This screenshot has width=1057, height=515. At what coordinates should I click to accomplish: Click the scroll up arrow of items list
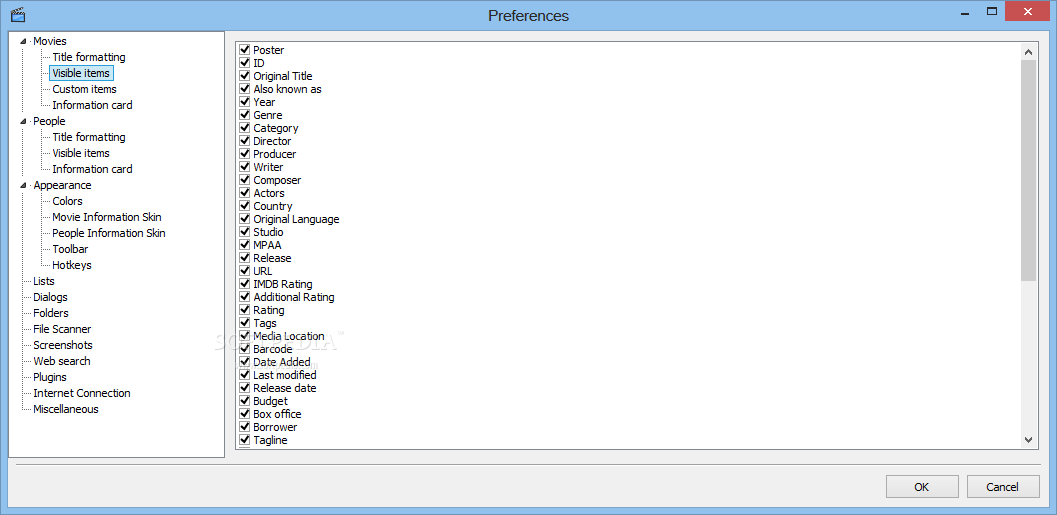tap(1028, 51)
